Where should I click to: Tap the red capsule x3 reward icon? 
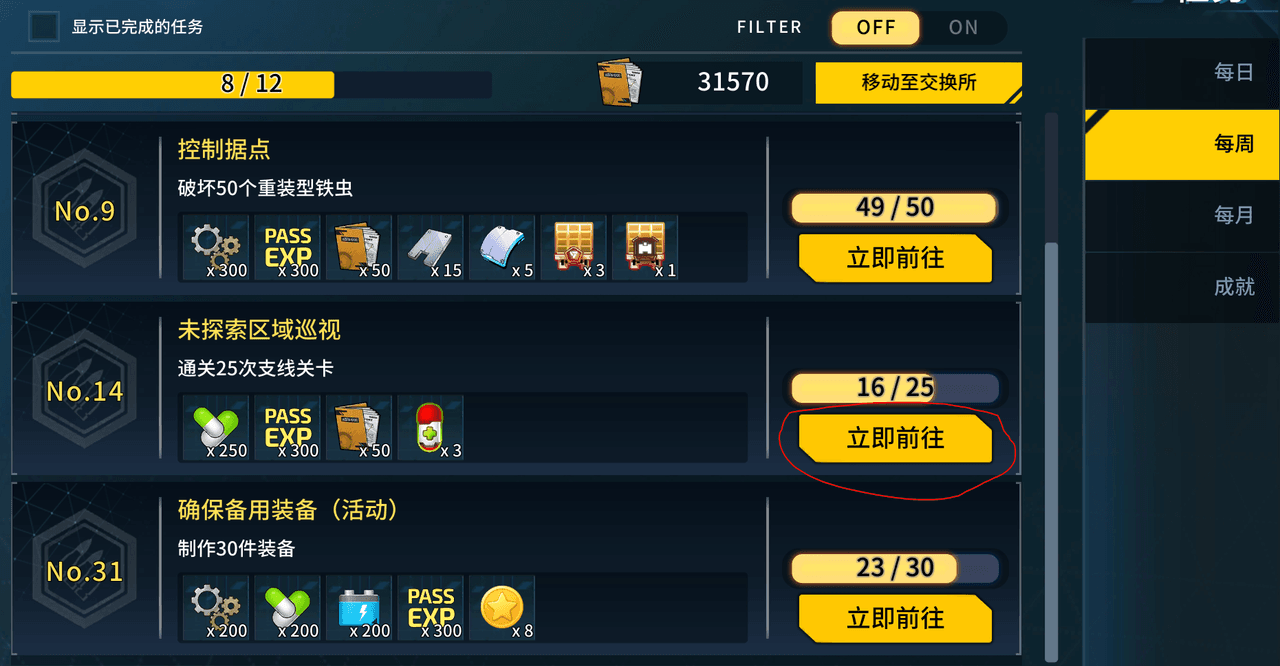tap(430, 427)
